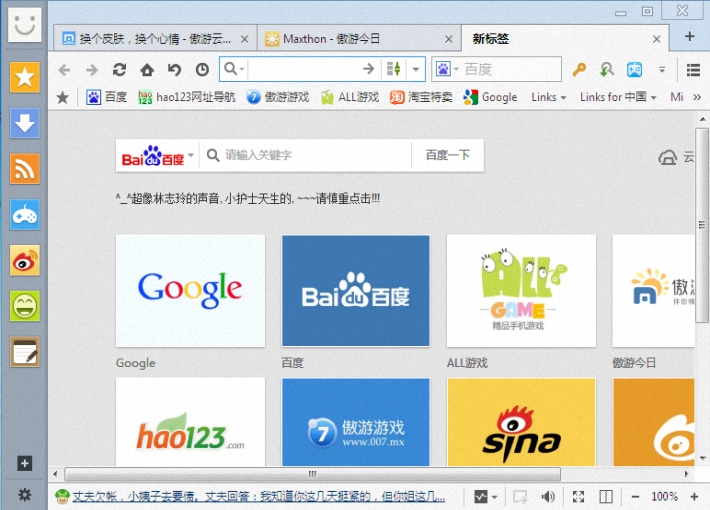Open sidebar settings gear icon
The image size is (710, 510).
pos(24,495)
